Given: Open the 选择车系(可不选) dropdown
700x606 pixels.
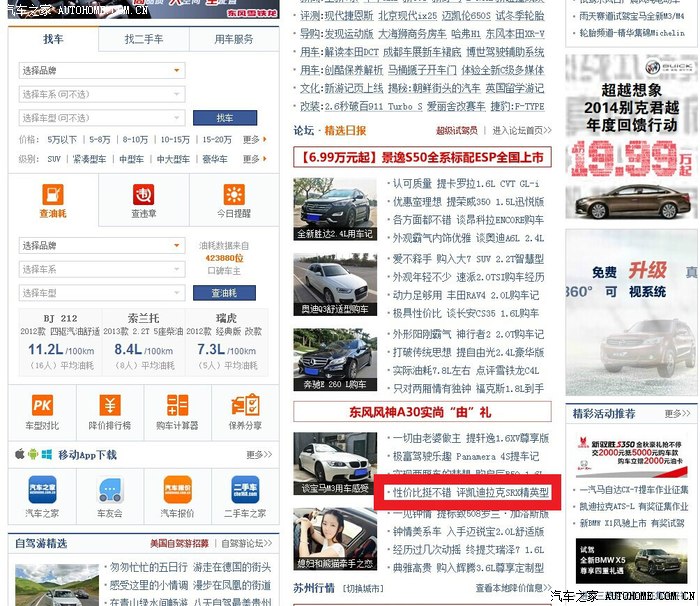Looking at the screenshot, I should [101, 94].
